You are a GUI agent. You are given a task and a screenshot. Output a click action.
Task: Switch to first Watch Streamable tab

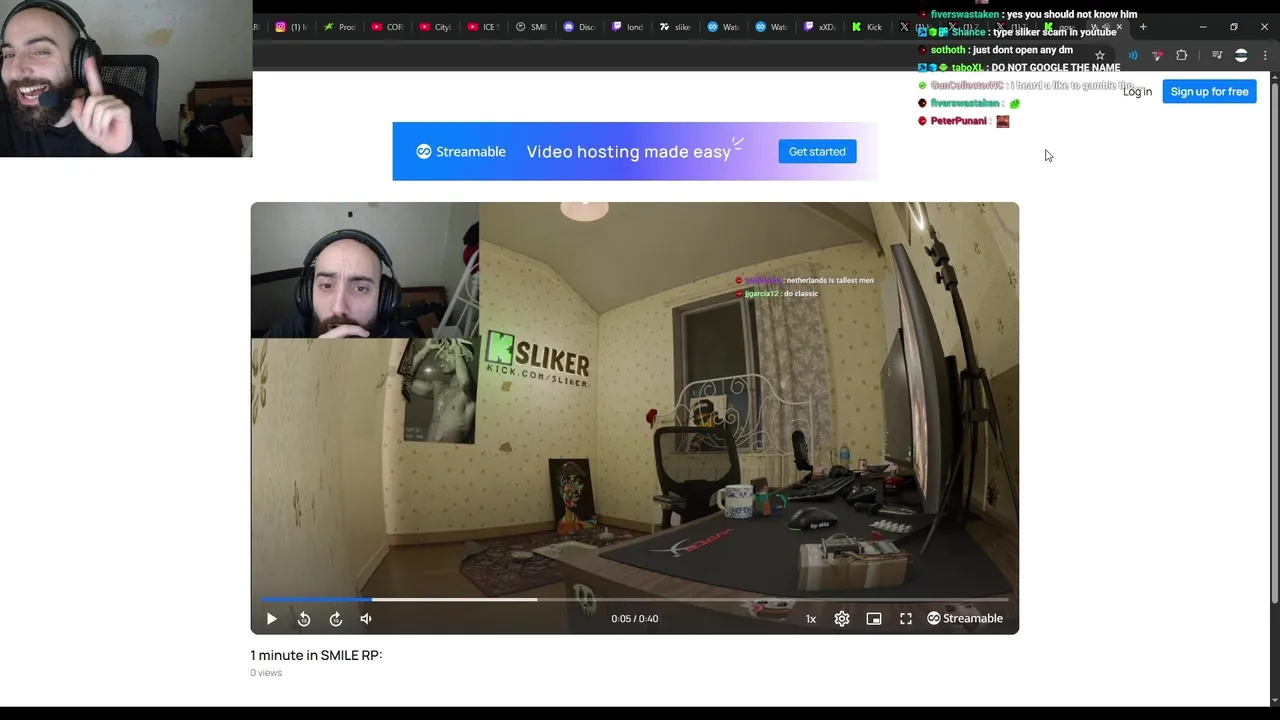pyautogui.click(x=723, y=27)
